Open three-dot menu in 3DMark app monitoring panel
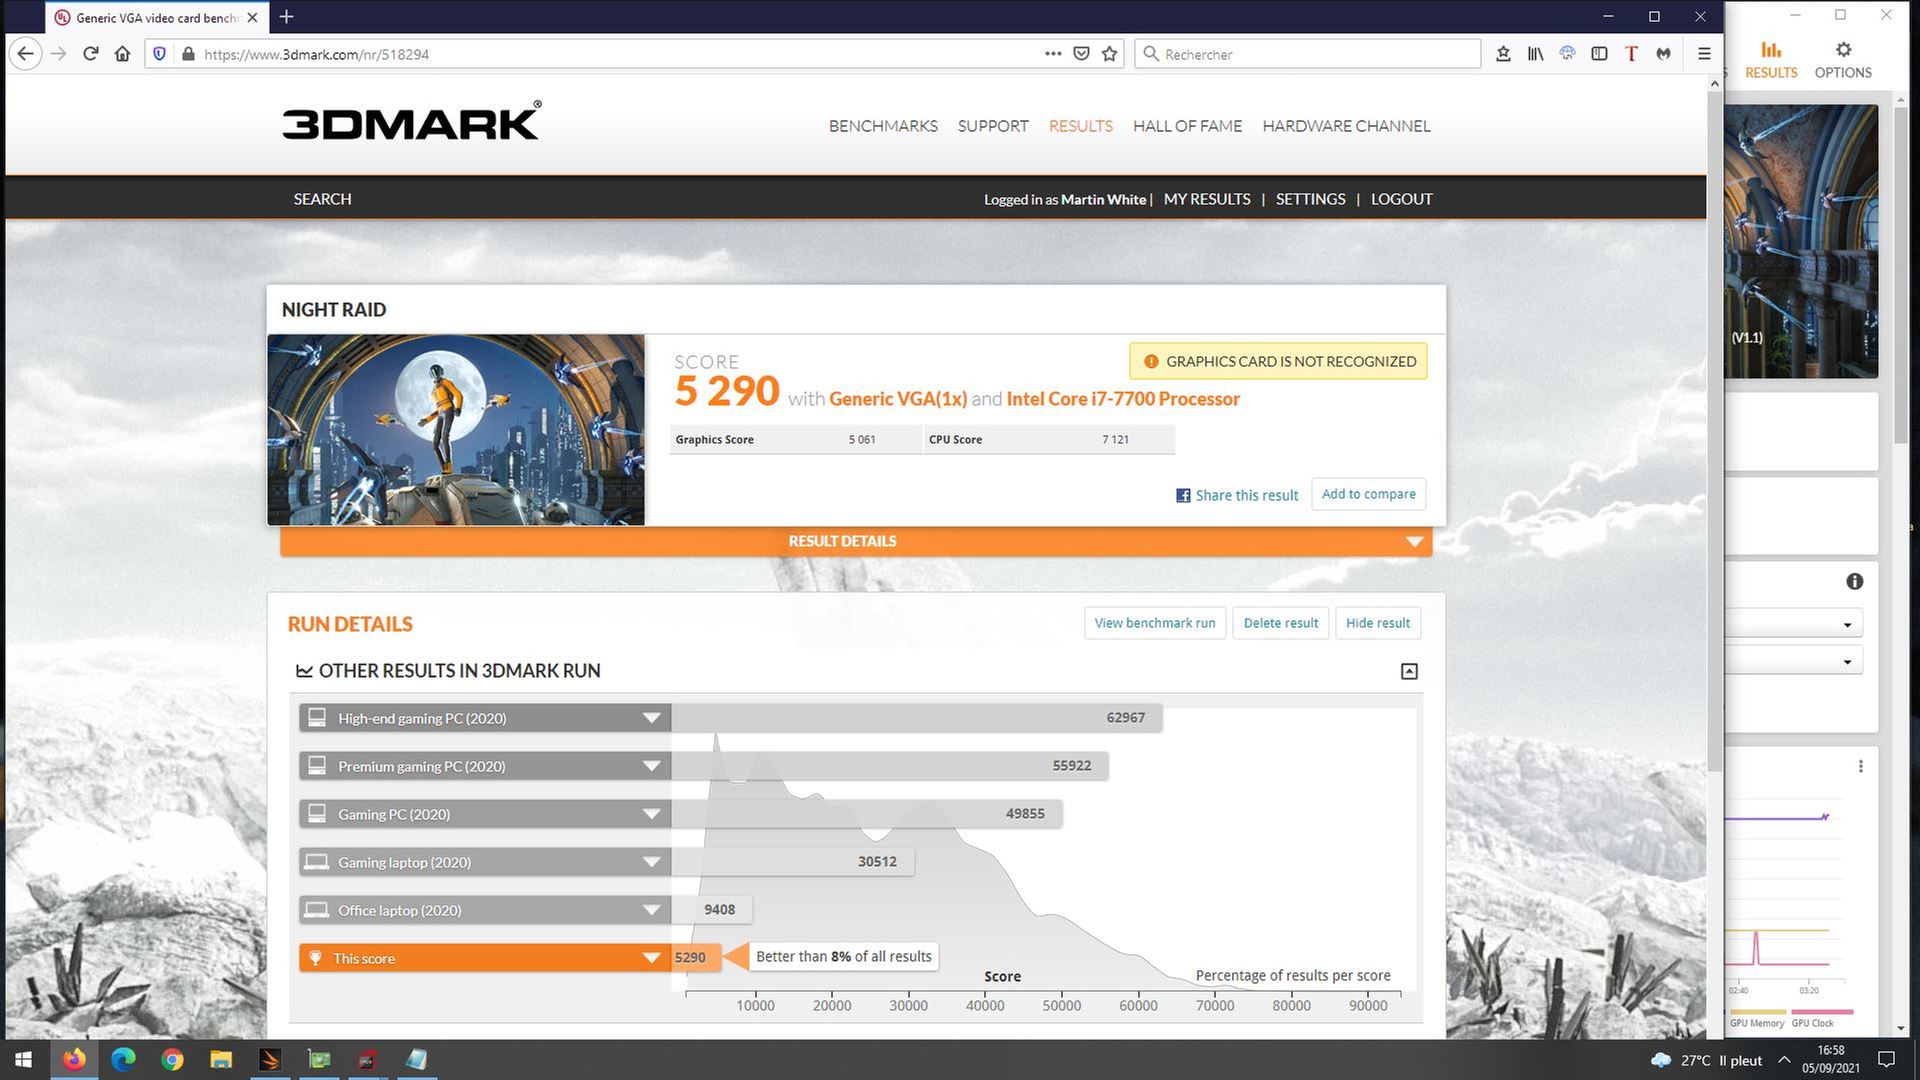Image resolution: width=1920 pixels, height=1080 pixels. pos(1860,766)
